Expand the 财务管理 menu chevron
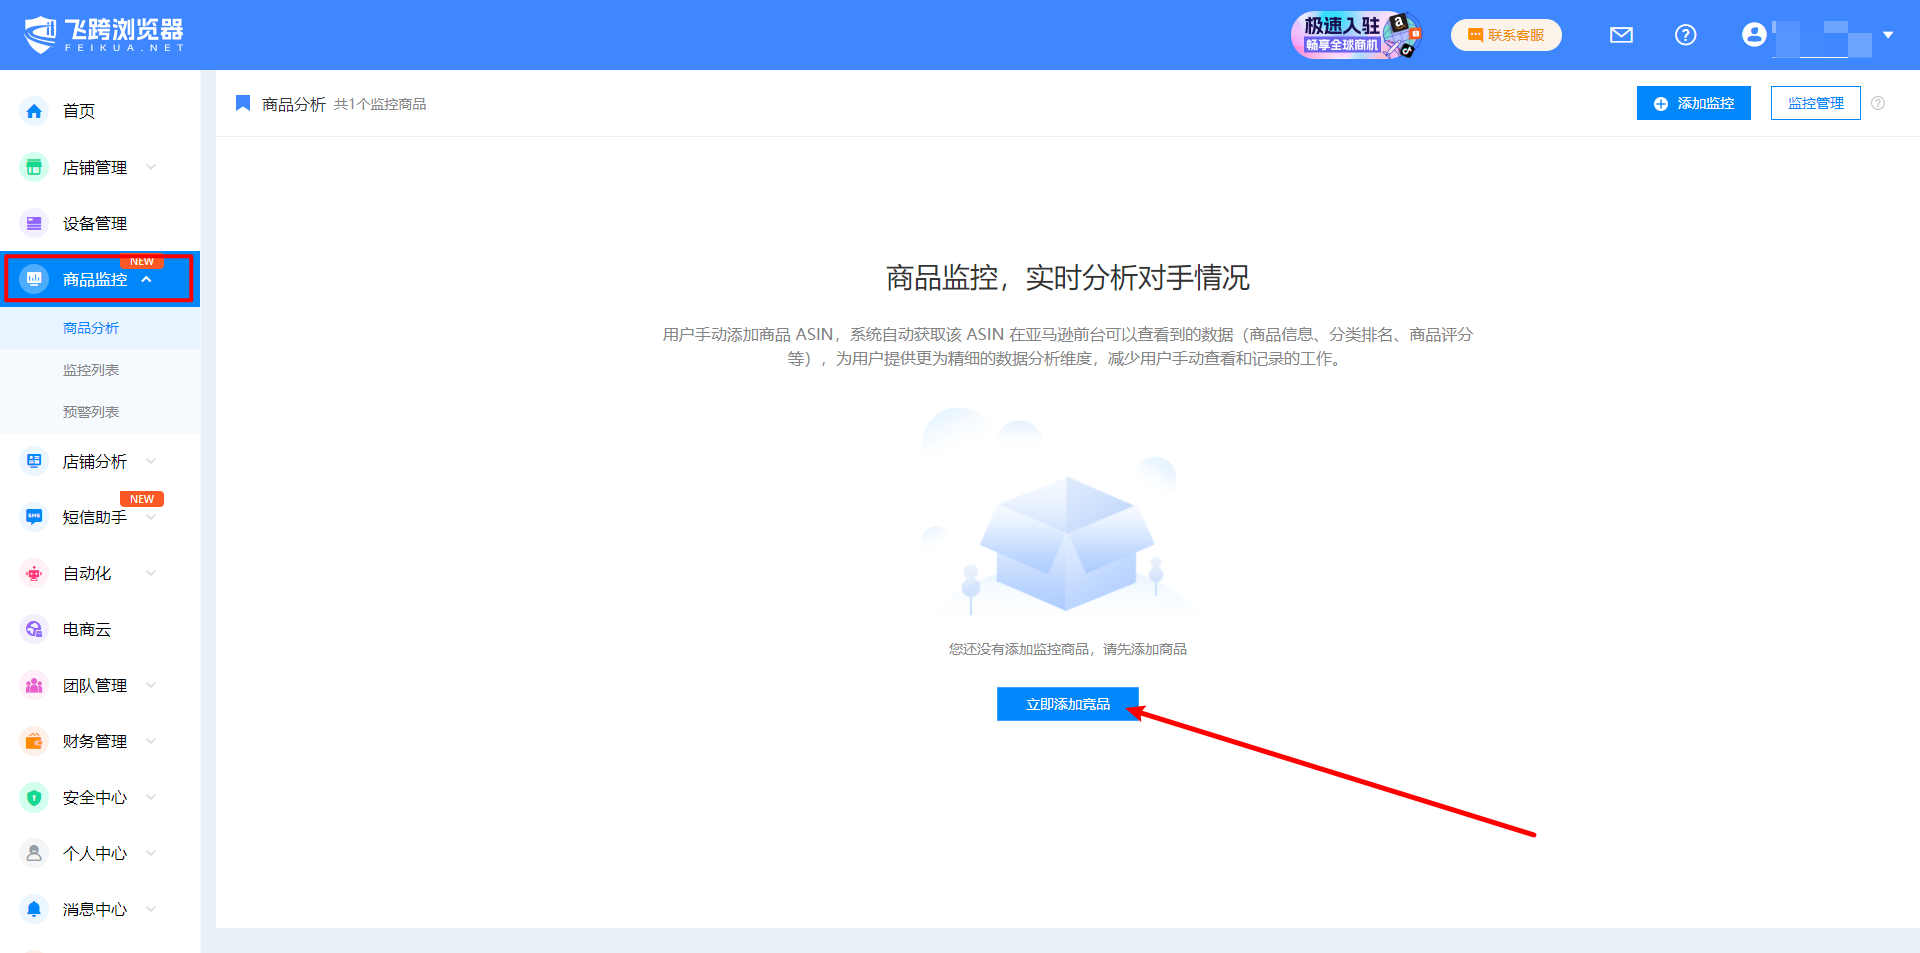 pos(151,741)
